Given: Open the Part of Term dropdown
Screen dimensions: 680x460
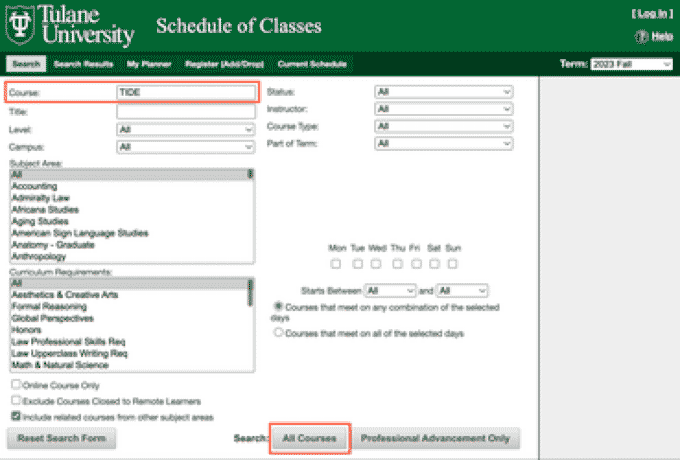Looking at the screenshot, I should (x=444, y=144).
